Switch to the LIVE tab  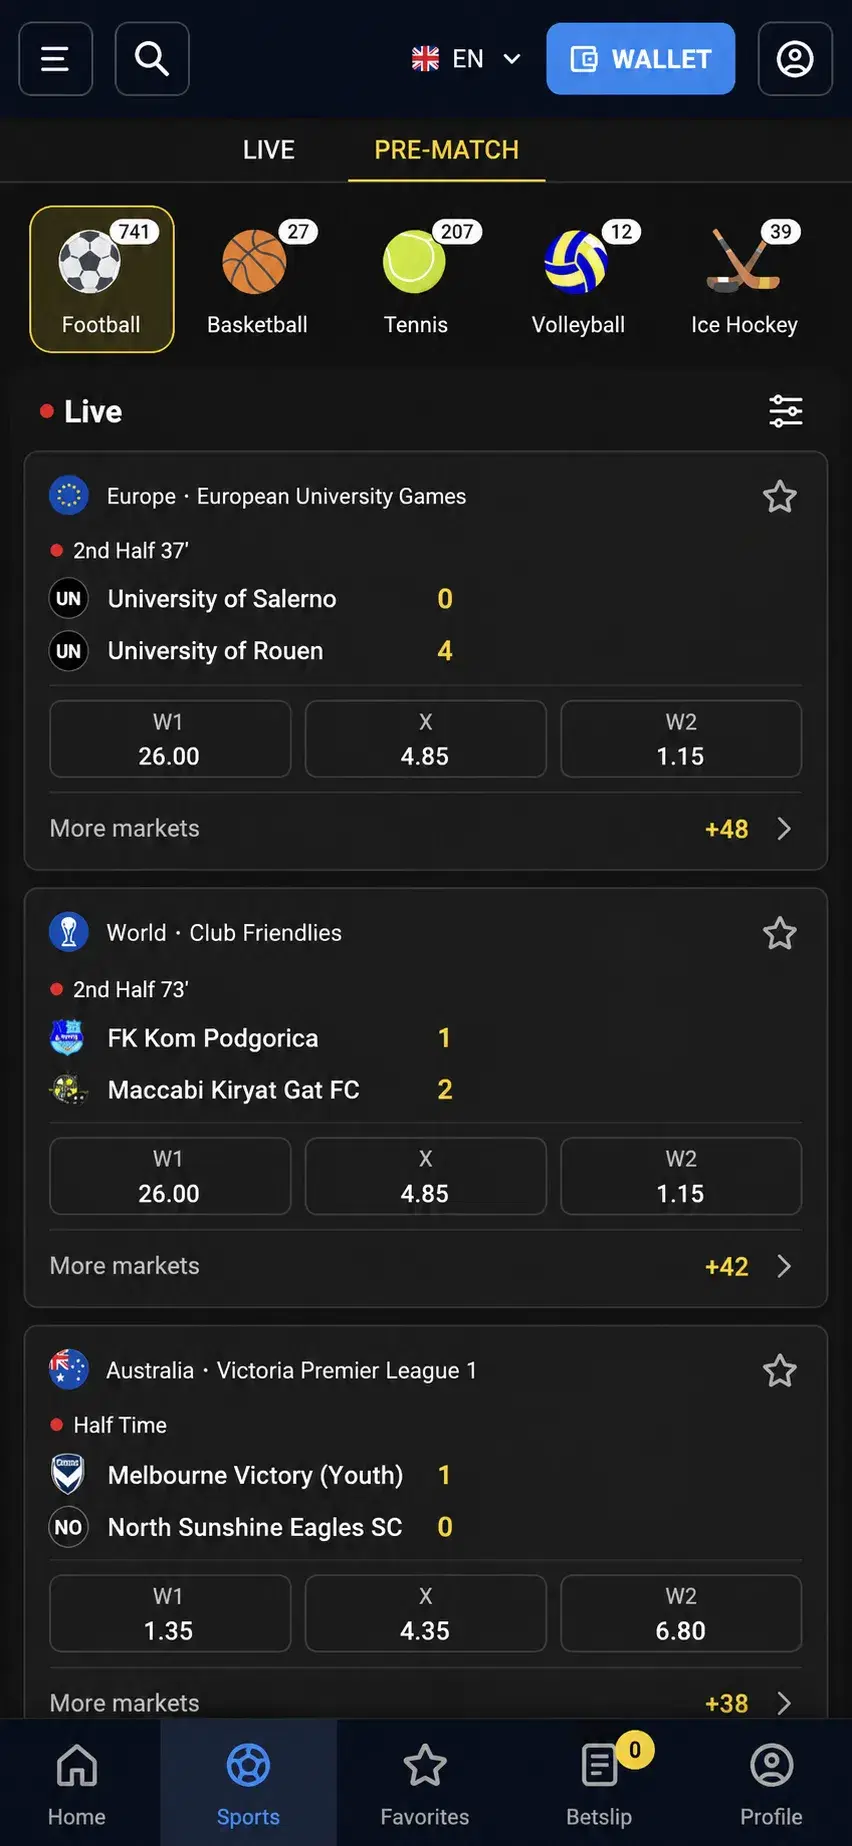tap(269, 150)
